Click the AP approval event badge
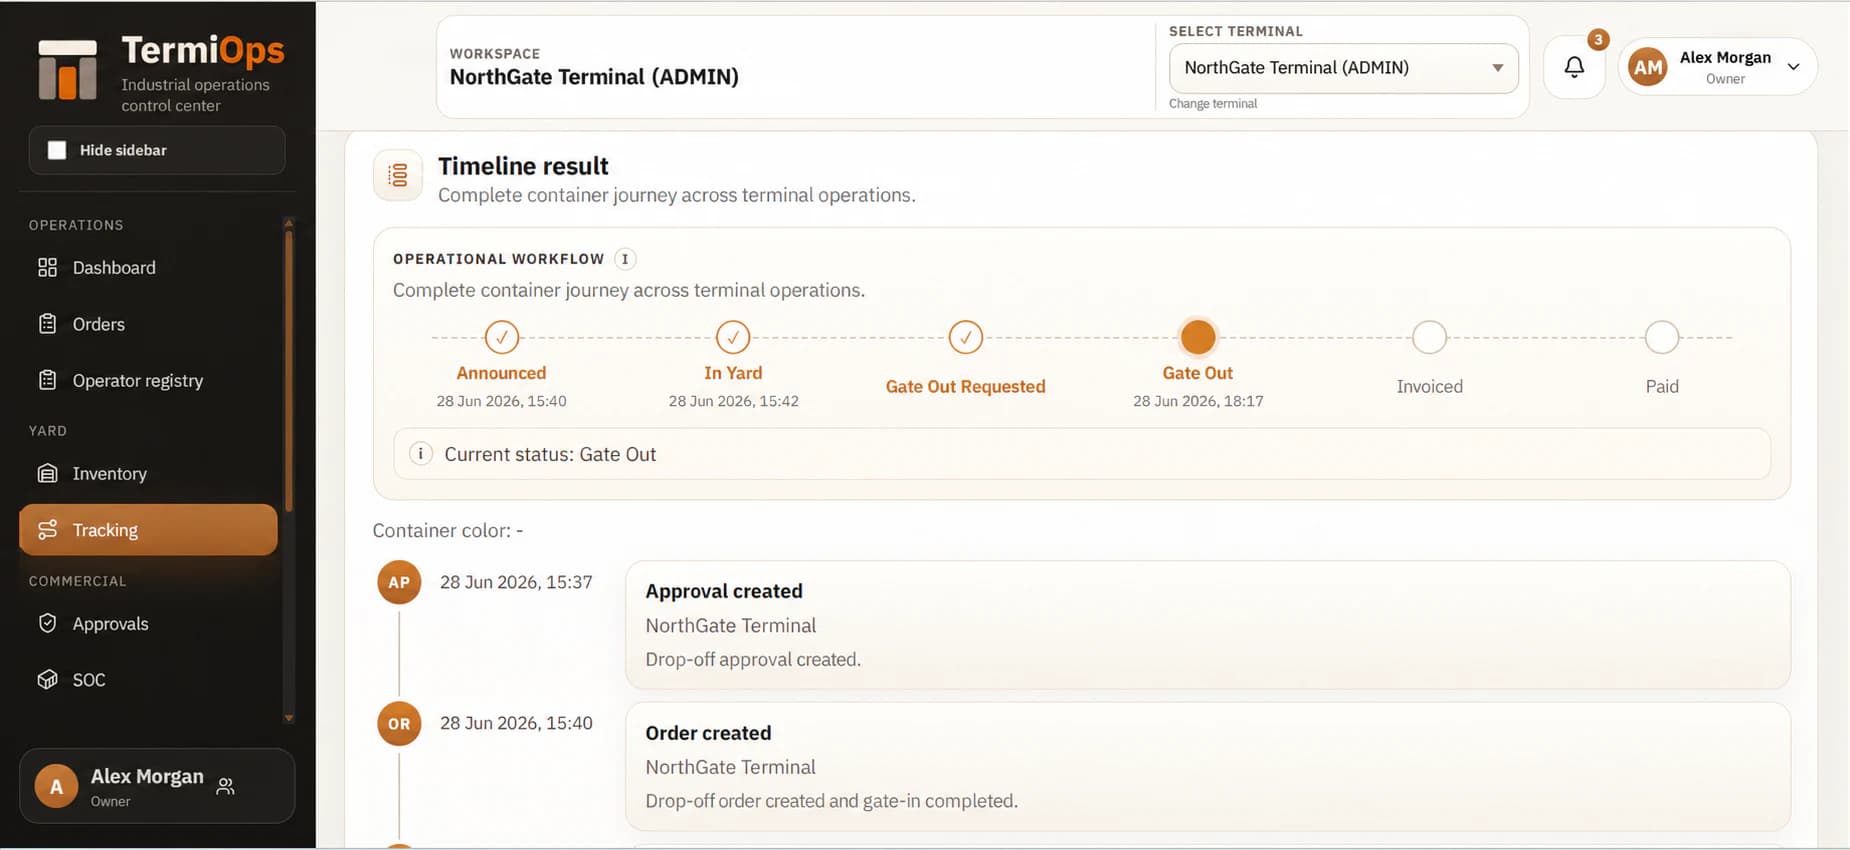Viewport: 1850px width, 850px height. pos(399,582)
